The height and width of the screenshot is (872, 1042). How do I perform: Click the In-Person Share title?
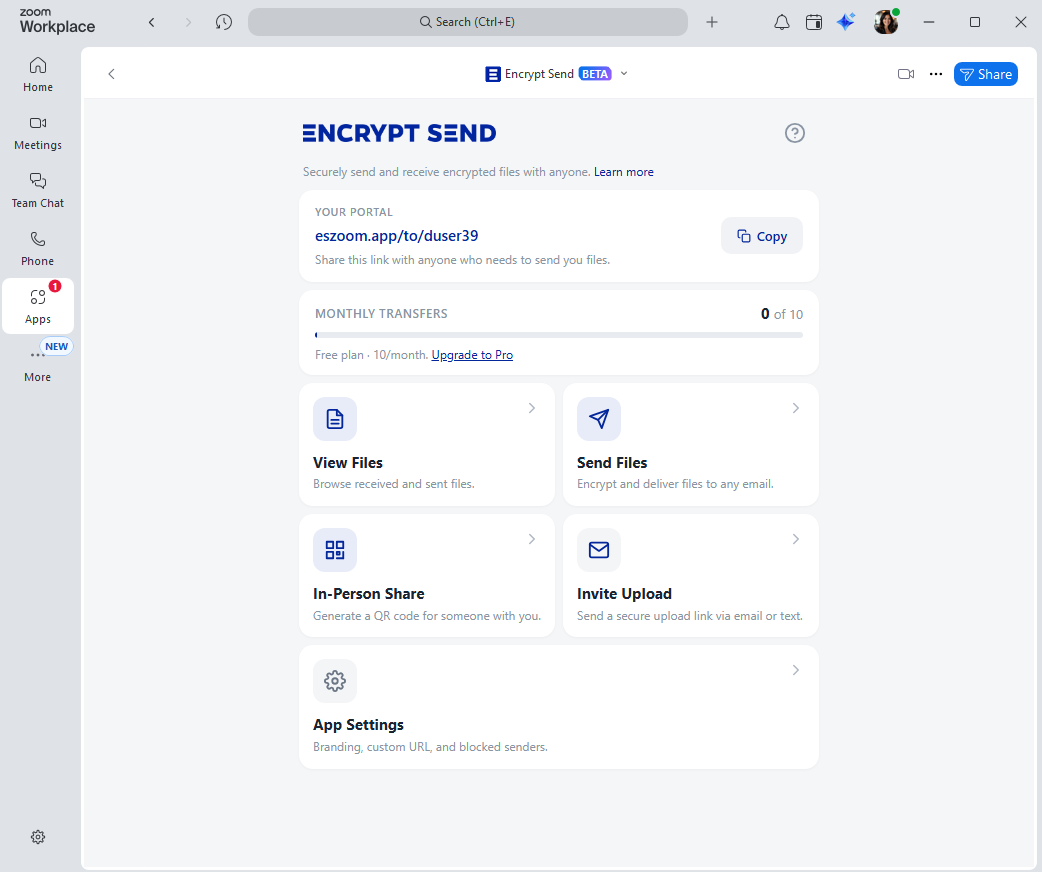[x=369, y=594]
